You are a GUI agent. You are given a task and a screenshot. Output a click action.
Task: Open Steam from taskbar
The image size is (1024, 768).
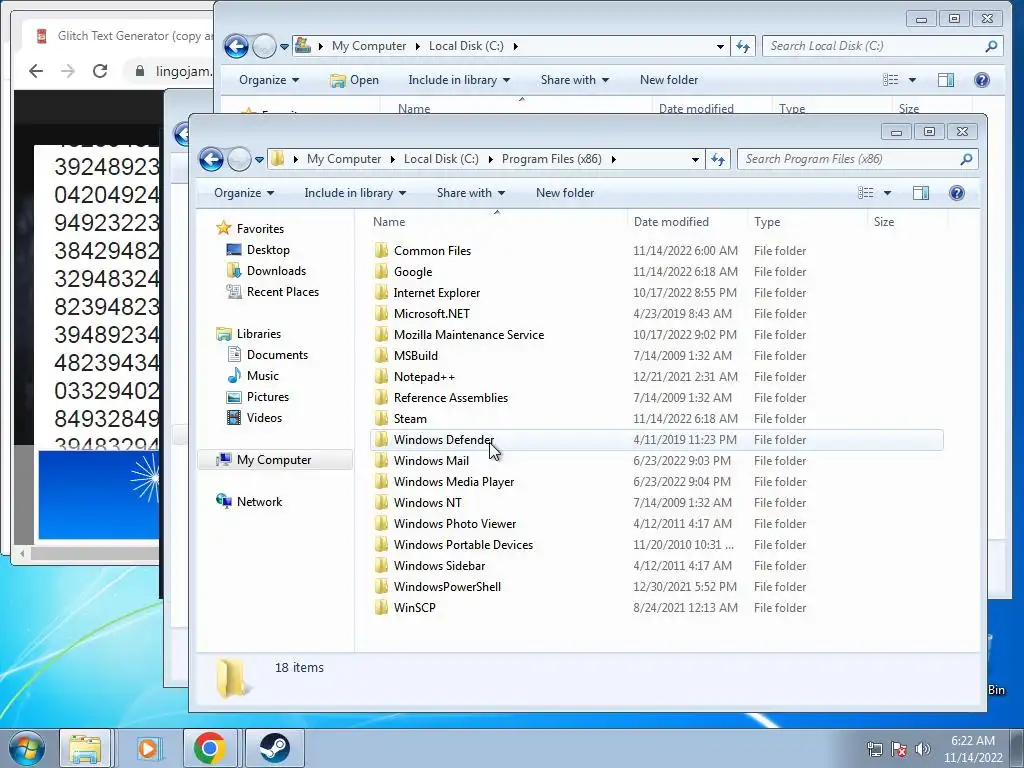pyautogui.click(x=275, y=748)
